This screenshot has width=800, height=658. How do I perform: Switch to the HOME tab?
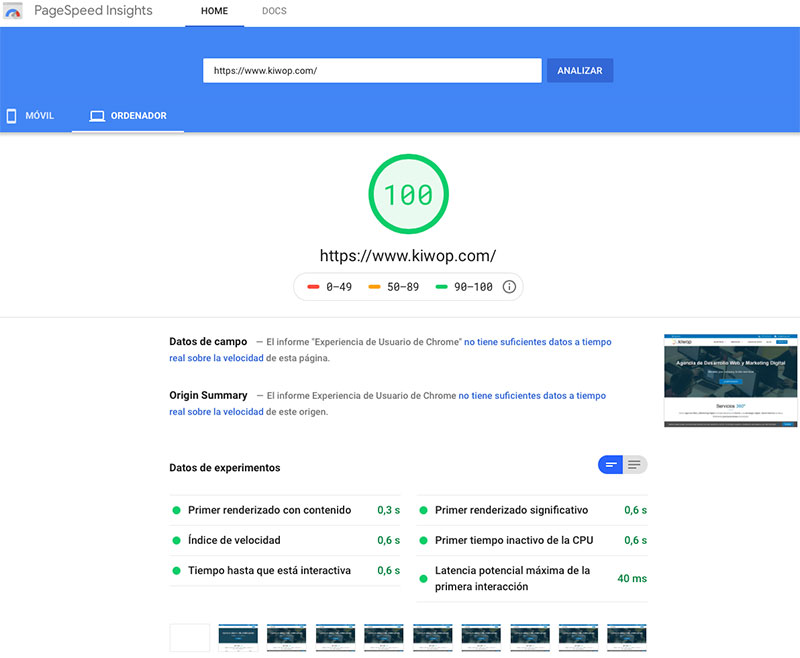click(214, 11)
